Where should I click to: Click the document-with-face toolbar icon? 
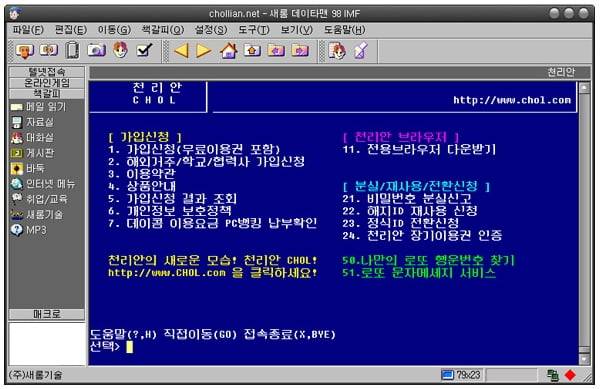tap(337, 50)
